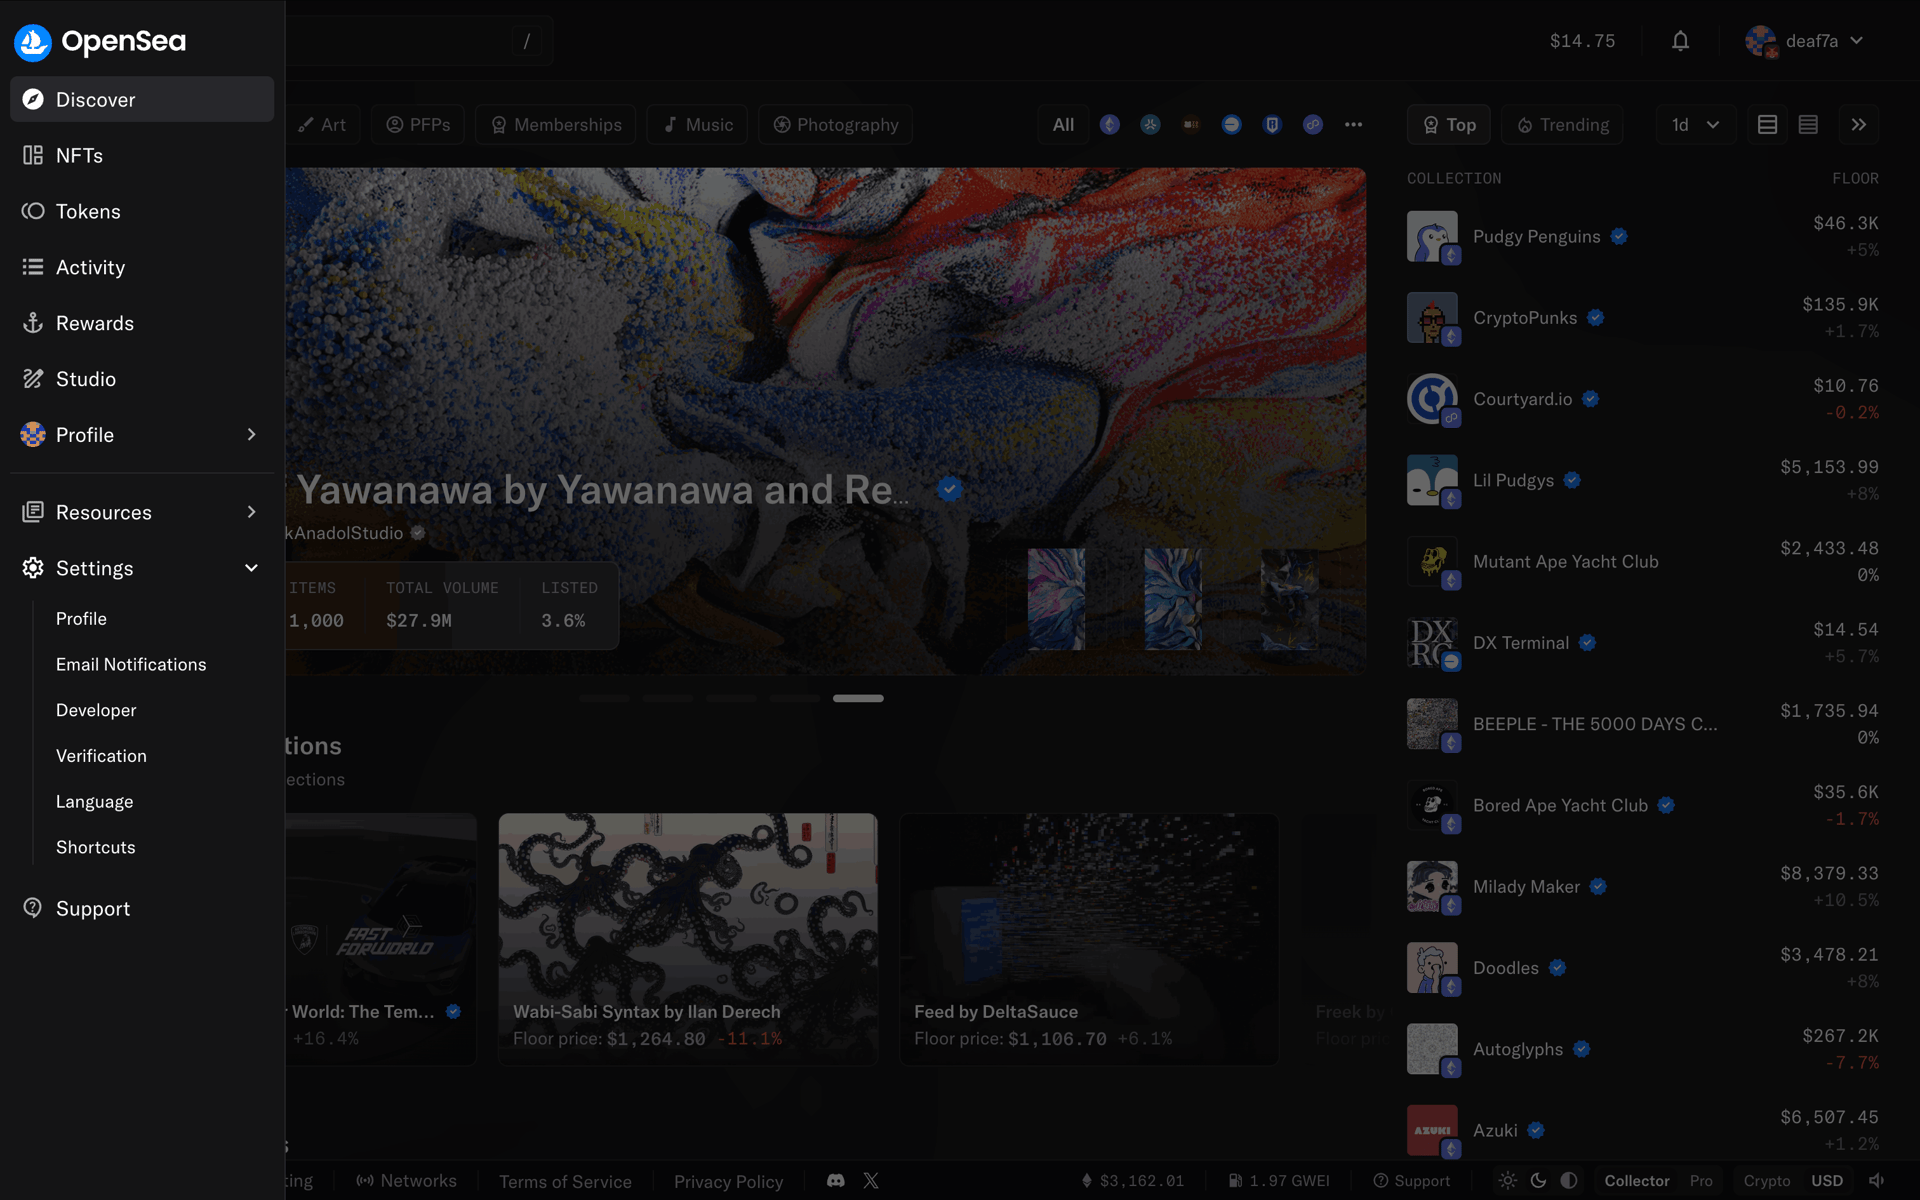Open CryptoPunks collection row
The image size is (1920, 1200).
point(1643,318)
